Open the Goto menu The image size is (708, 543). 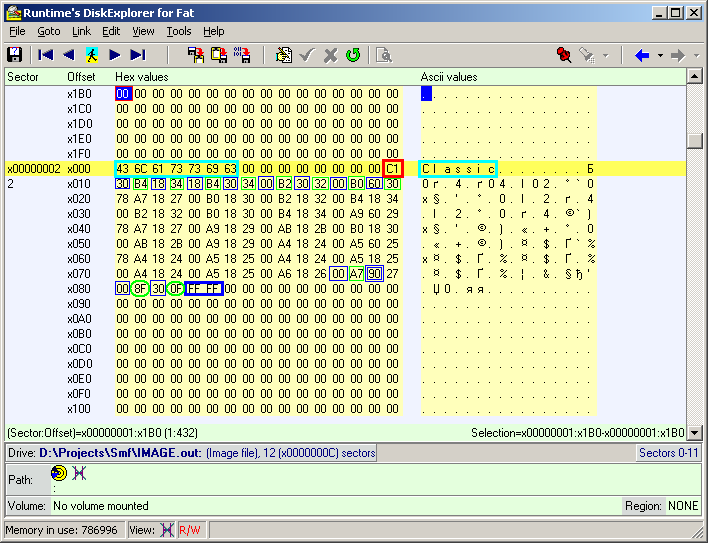[49, 31]
